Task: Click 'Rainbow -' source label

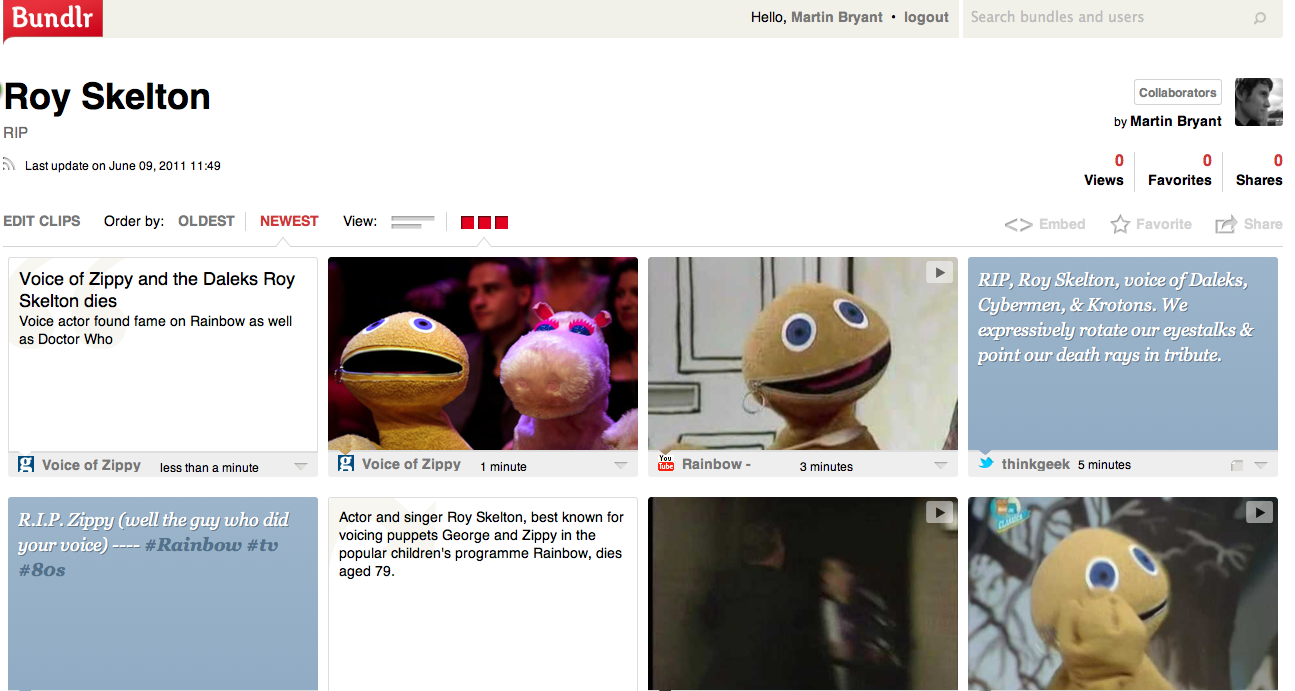Action: (716, 464)
